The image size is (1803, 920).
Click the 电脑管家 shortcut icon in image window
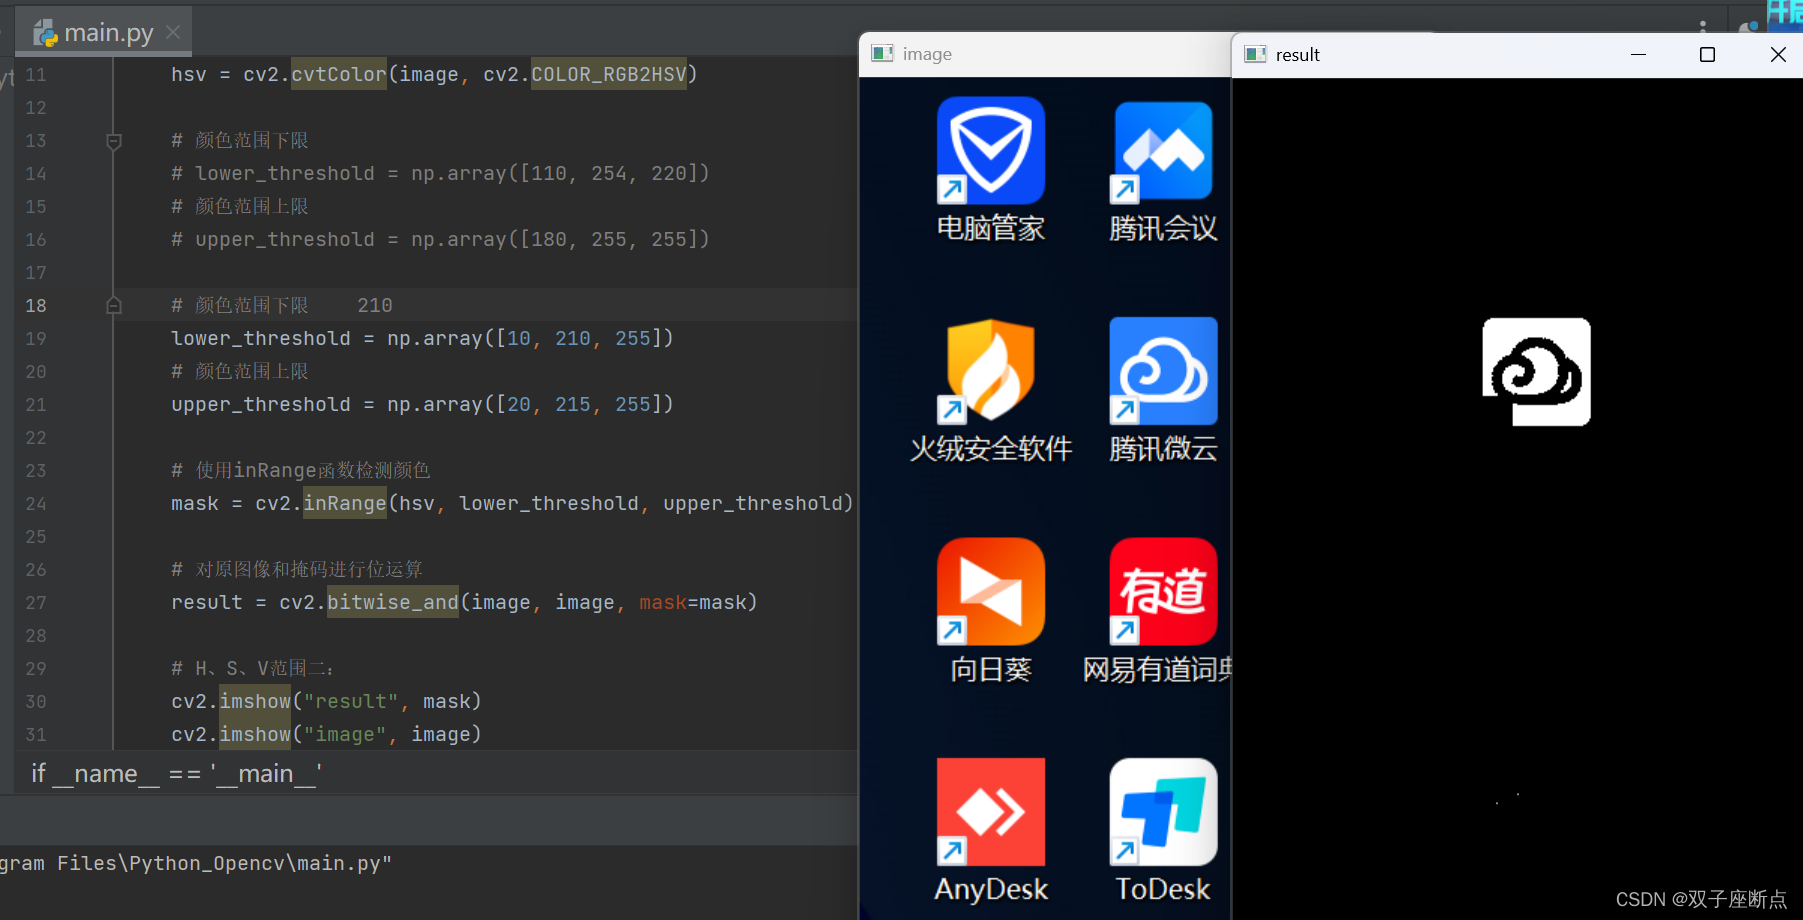click(x=990, y=150)
